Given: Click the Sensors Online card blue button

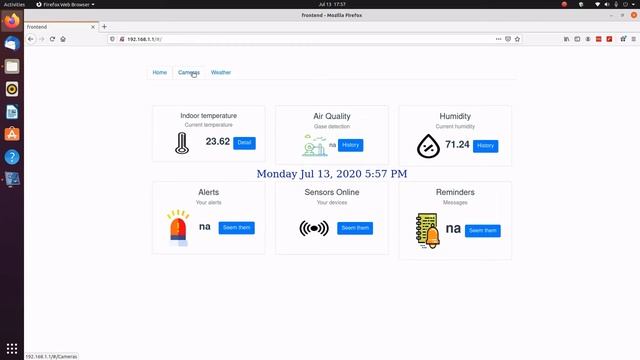Looking at the screenshot, I should click(x=355, y=228).
